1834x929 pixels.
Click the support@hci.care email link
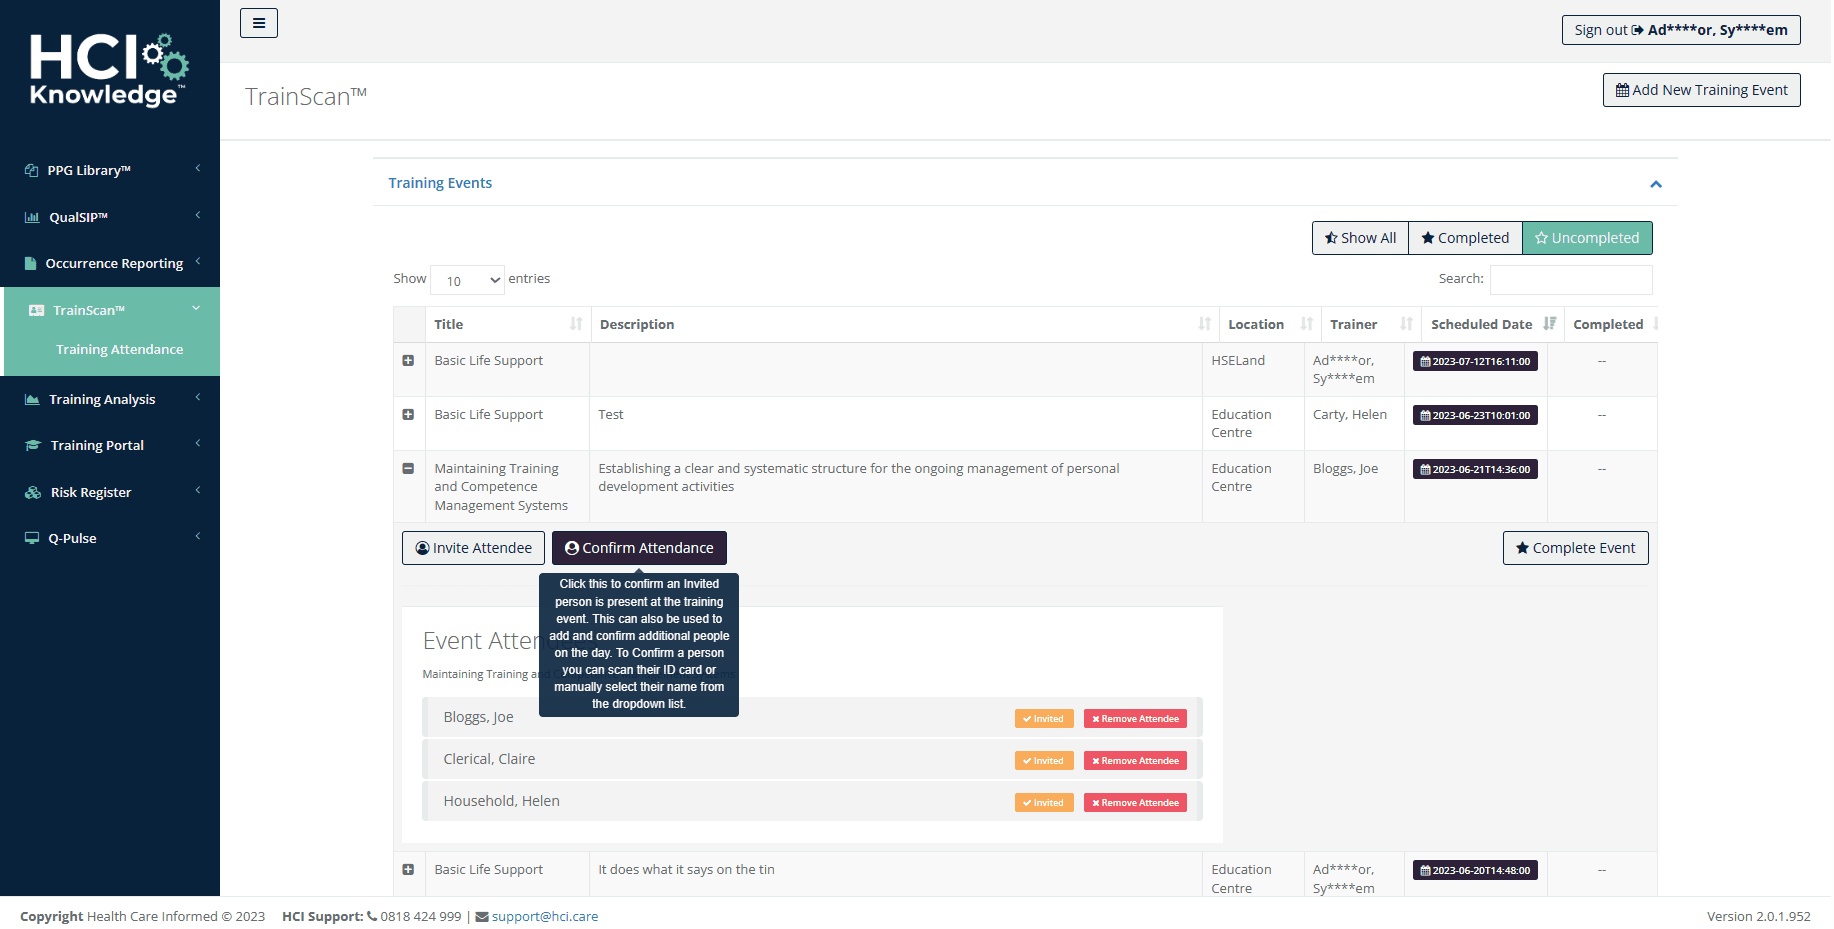point(545,916)
